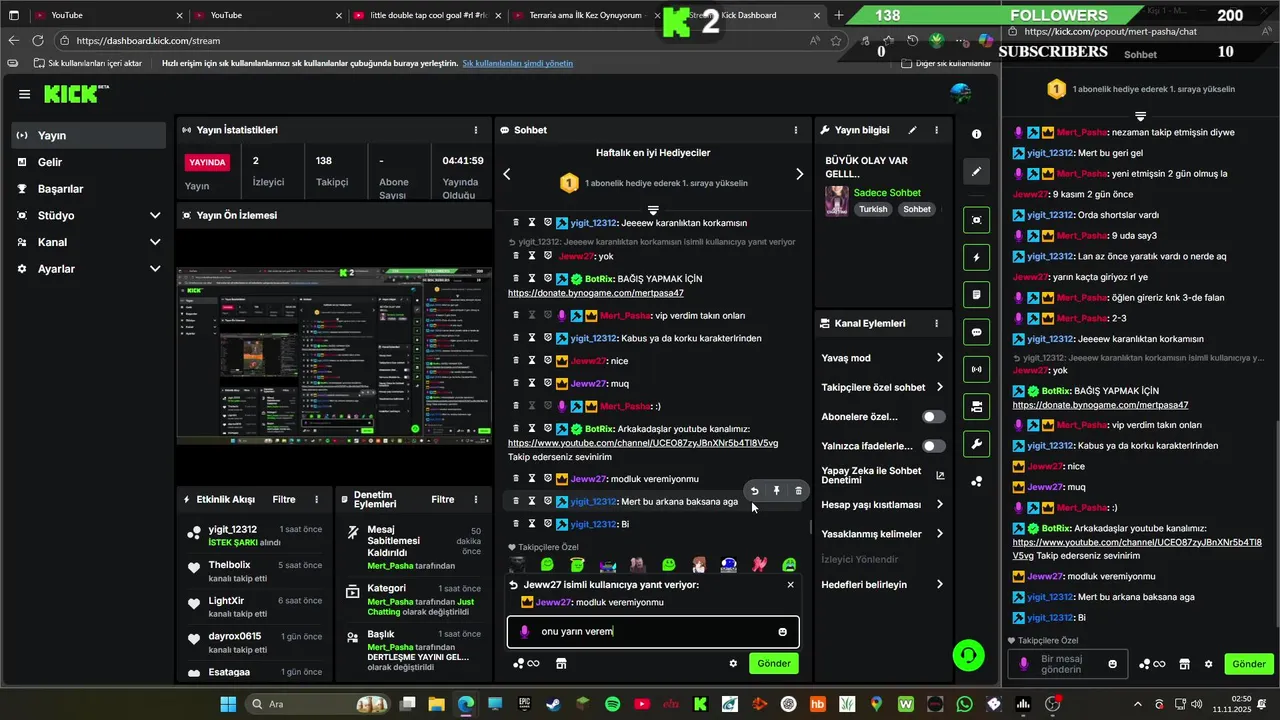This screenshot has width=1280, height=720.
Task: Edit stream info with the pencil icon
Action: pyautogui.click(x=912, y=130)
